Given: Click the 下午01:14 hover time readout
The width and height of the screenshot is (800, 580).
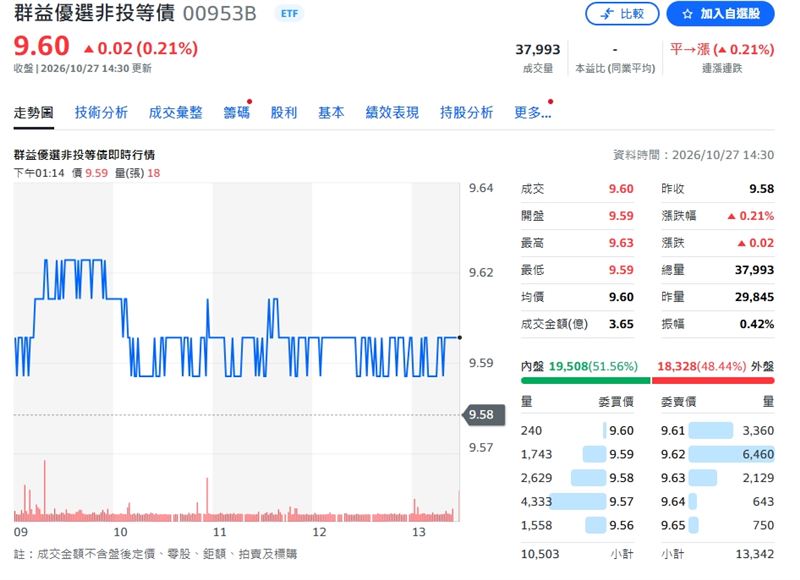Looking at the screenshot, I should tap(39, 173).
